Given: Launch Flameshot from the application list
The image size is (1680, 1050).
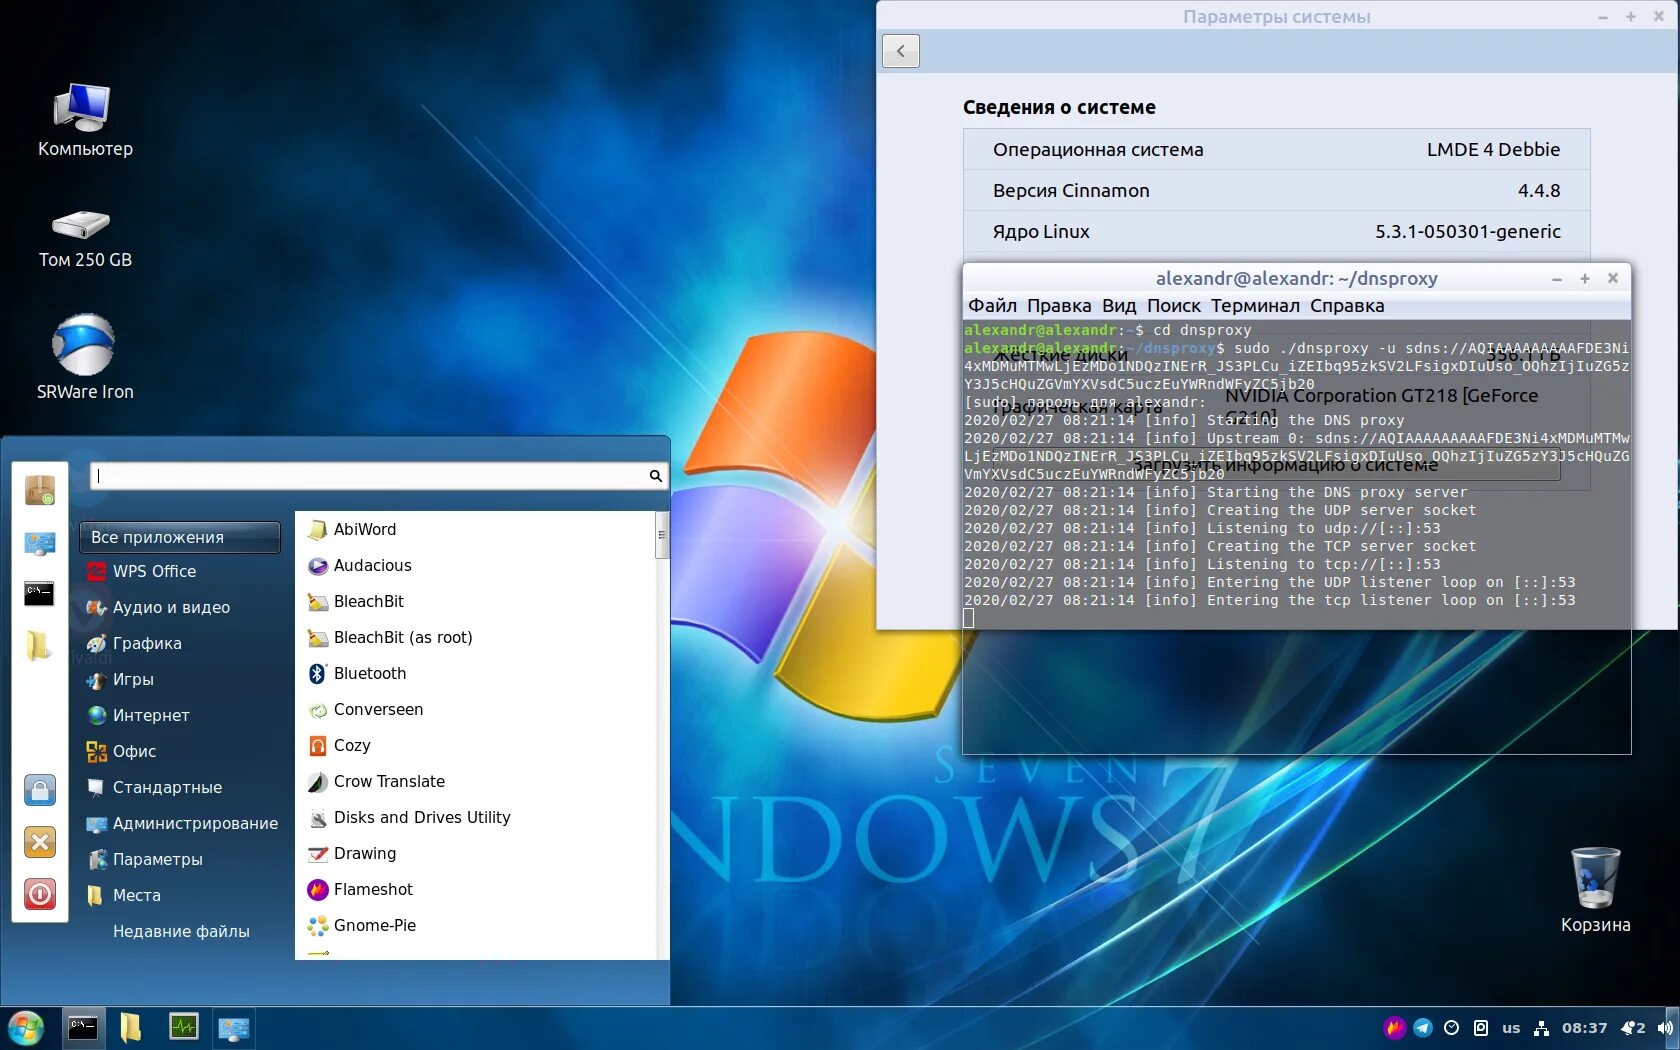Looking at the screenshot, I should pos(477,889).
